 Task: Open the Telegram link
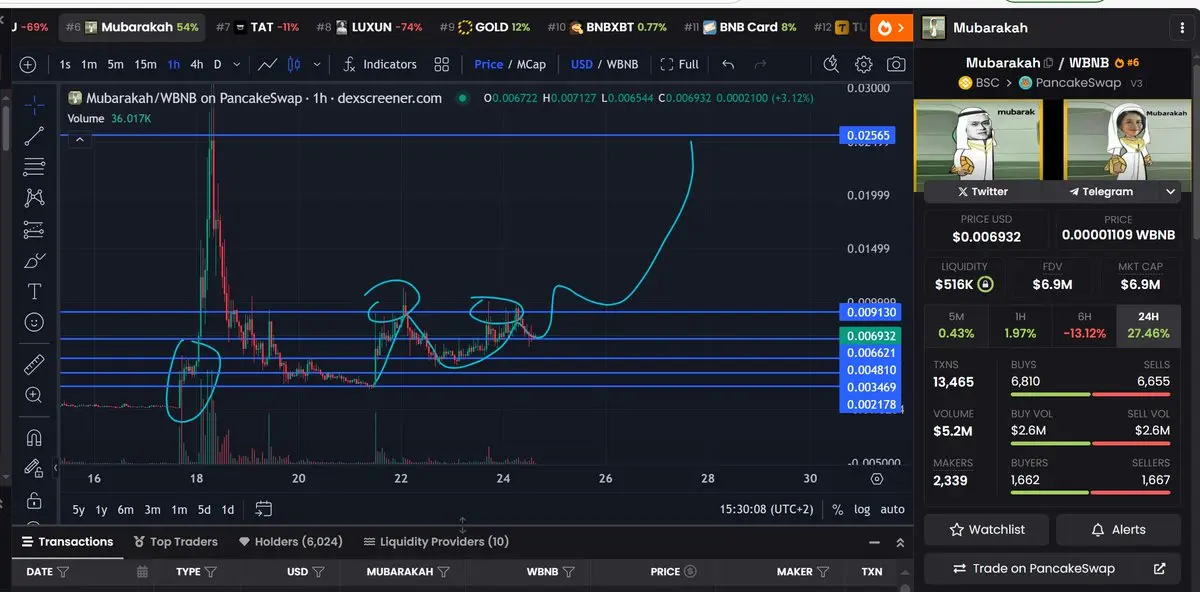click(x=1100, y=191)
